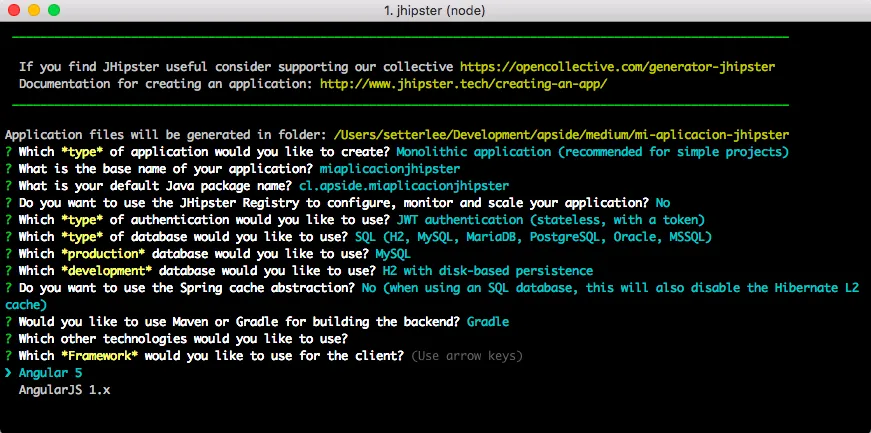This screenshot has height=433, width=871.
Task: Click the 'MySQL' production database answer
Action: [393, 254]
